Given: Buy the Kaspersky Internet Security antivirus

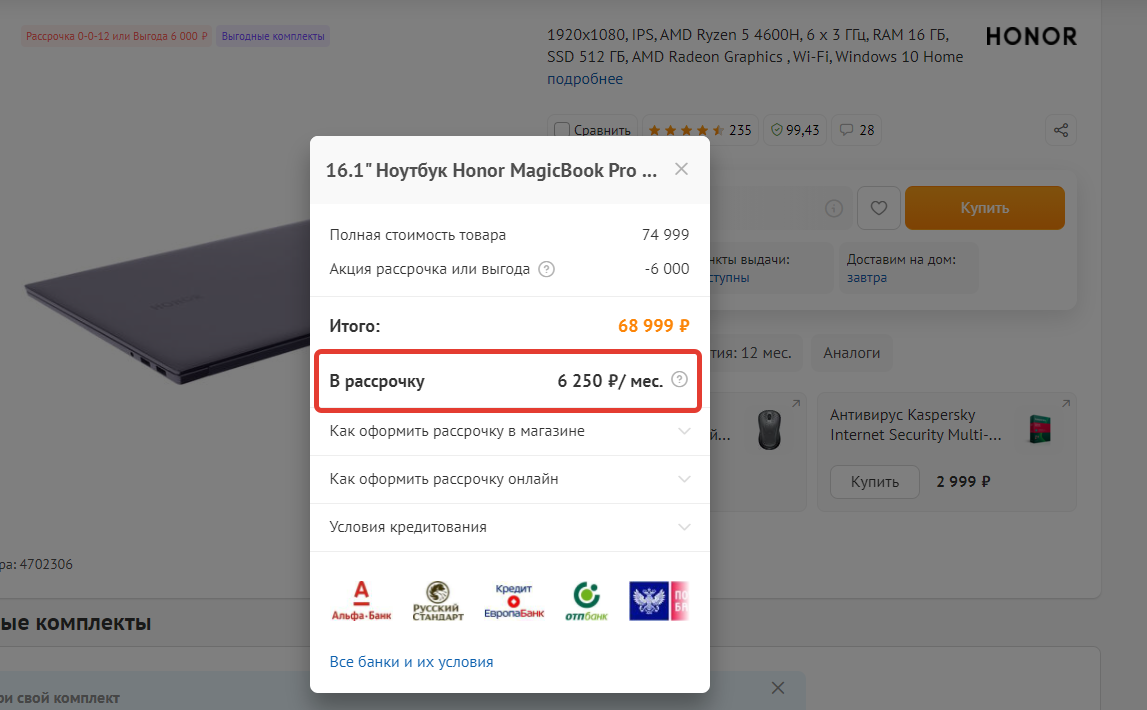Looking at the screenshot, I should click(x=874, y=481).
